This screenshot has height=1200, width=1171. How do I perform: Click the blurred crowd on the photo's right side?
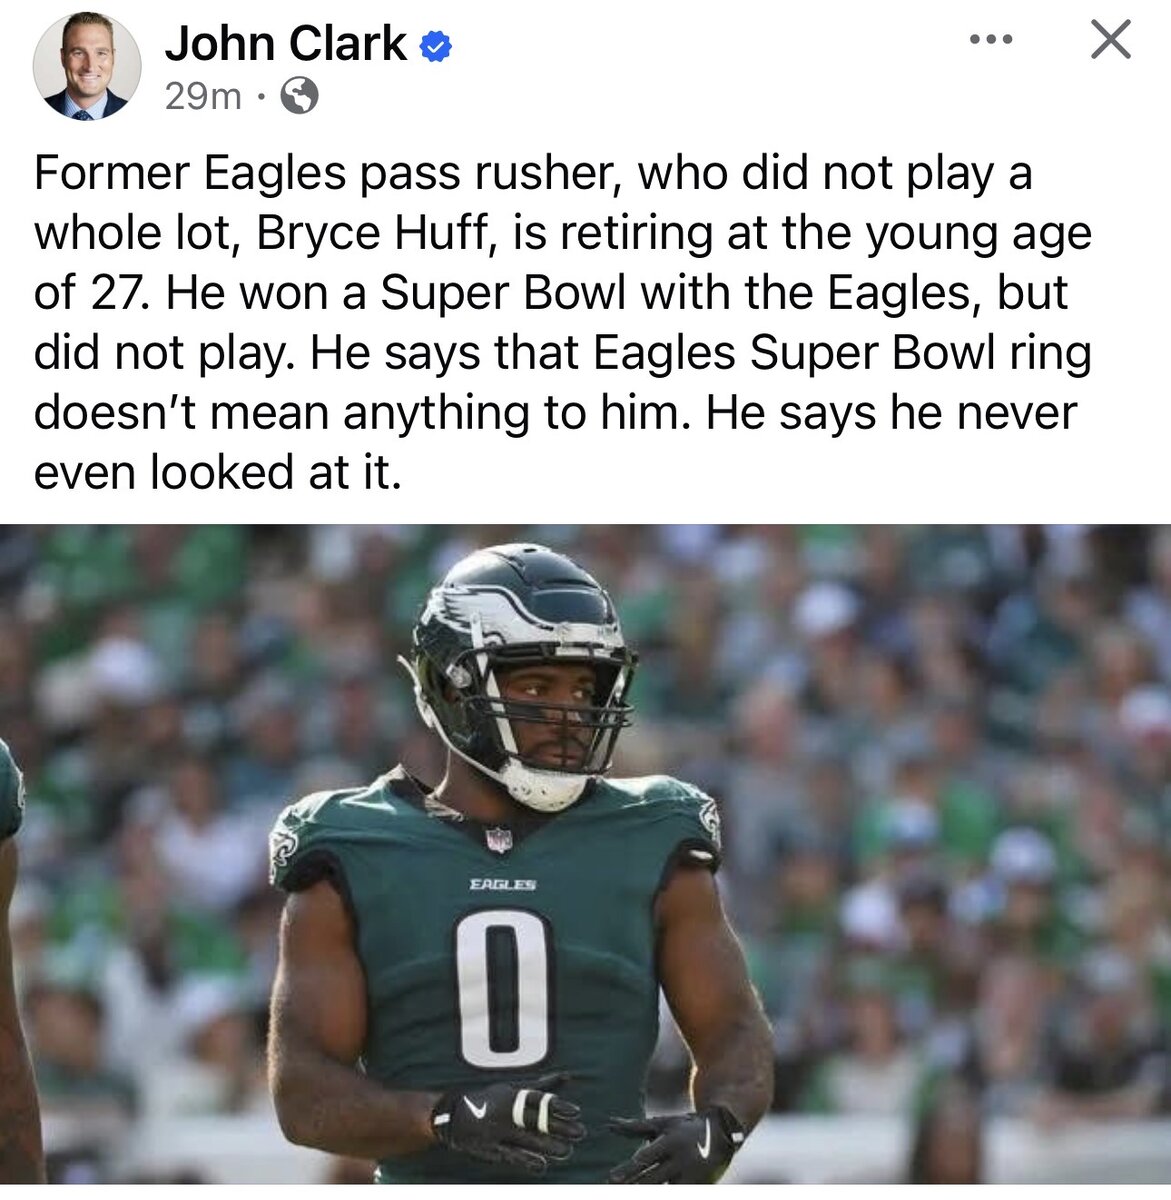(960, 850)
